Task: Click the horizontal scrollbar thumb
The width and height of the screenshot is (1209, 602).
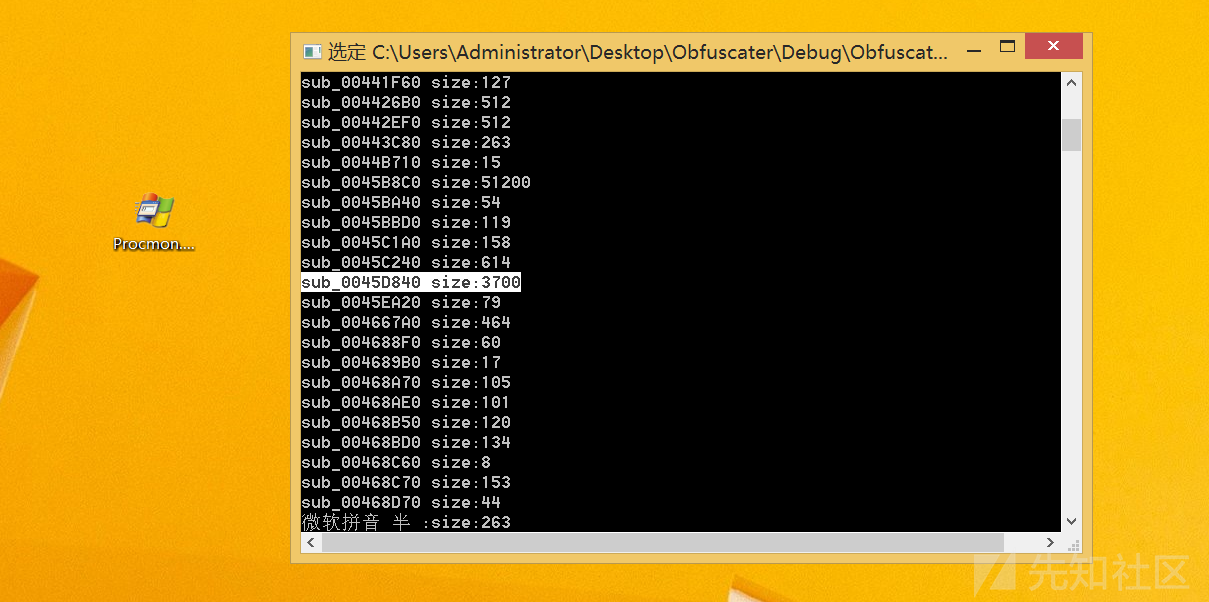Action: click(662, 542)
